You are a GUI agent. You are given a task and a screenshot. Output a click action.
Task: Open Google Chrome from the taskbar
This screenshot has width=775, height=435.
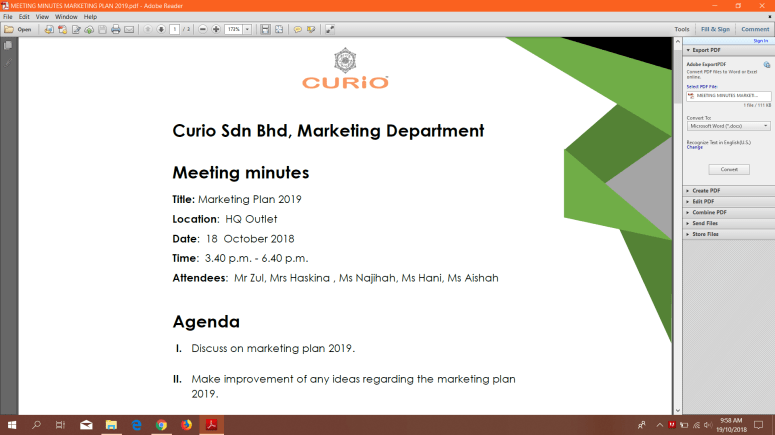161,425
